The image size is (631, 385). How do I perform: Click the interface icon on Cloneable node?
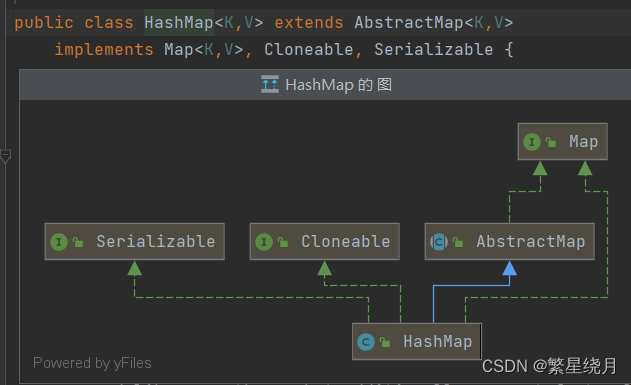click(264, 242)
